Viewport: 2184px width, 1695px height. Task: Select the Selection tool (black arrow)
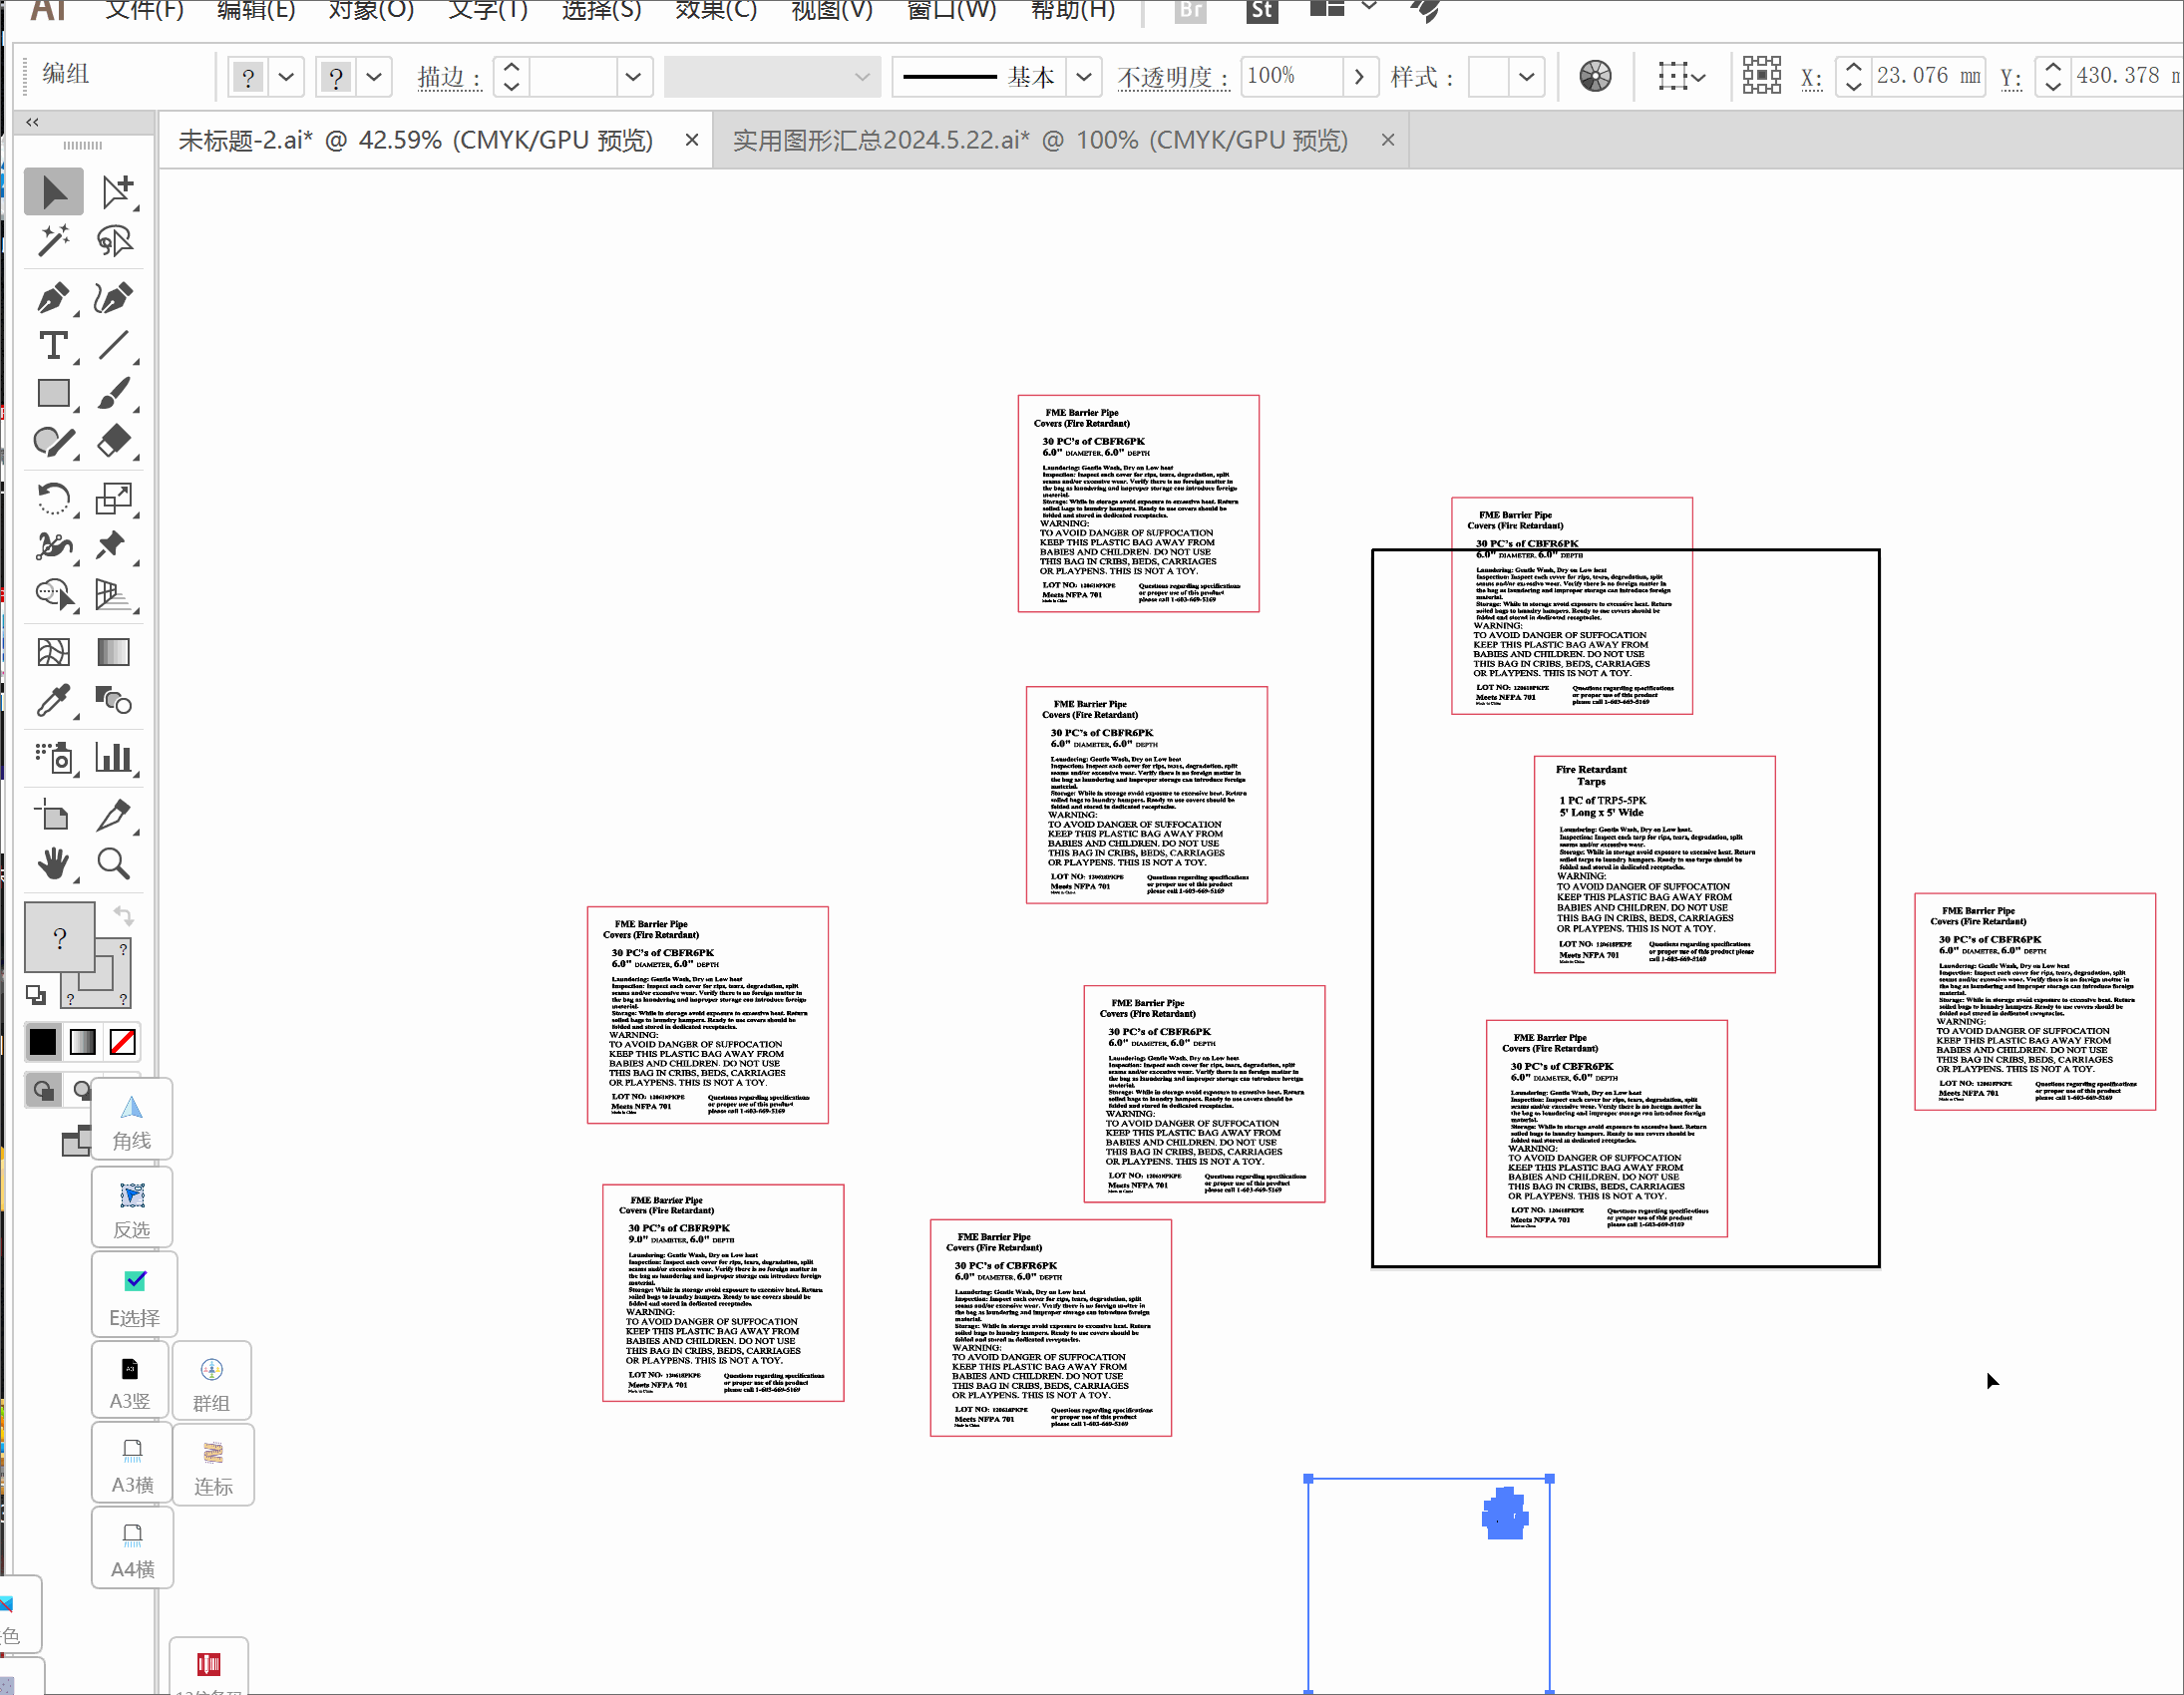coord(54,191)
